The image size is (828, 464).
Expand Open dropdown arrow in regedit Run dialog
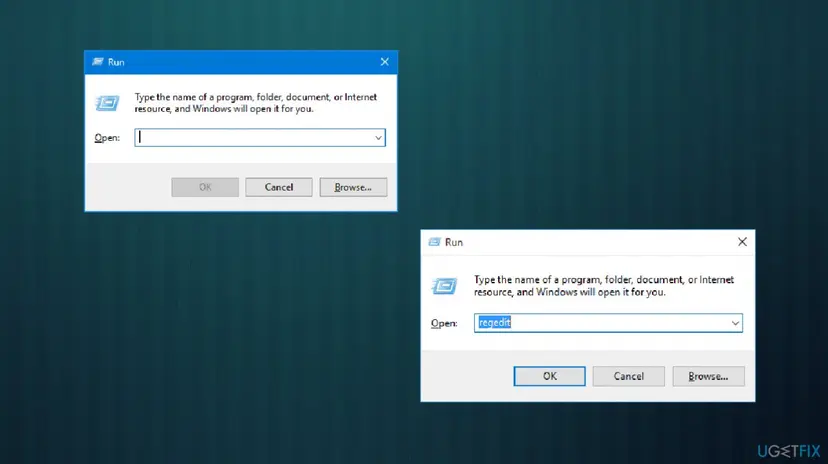pos(735,323)
